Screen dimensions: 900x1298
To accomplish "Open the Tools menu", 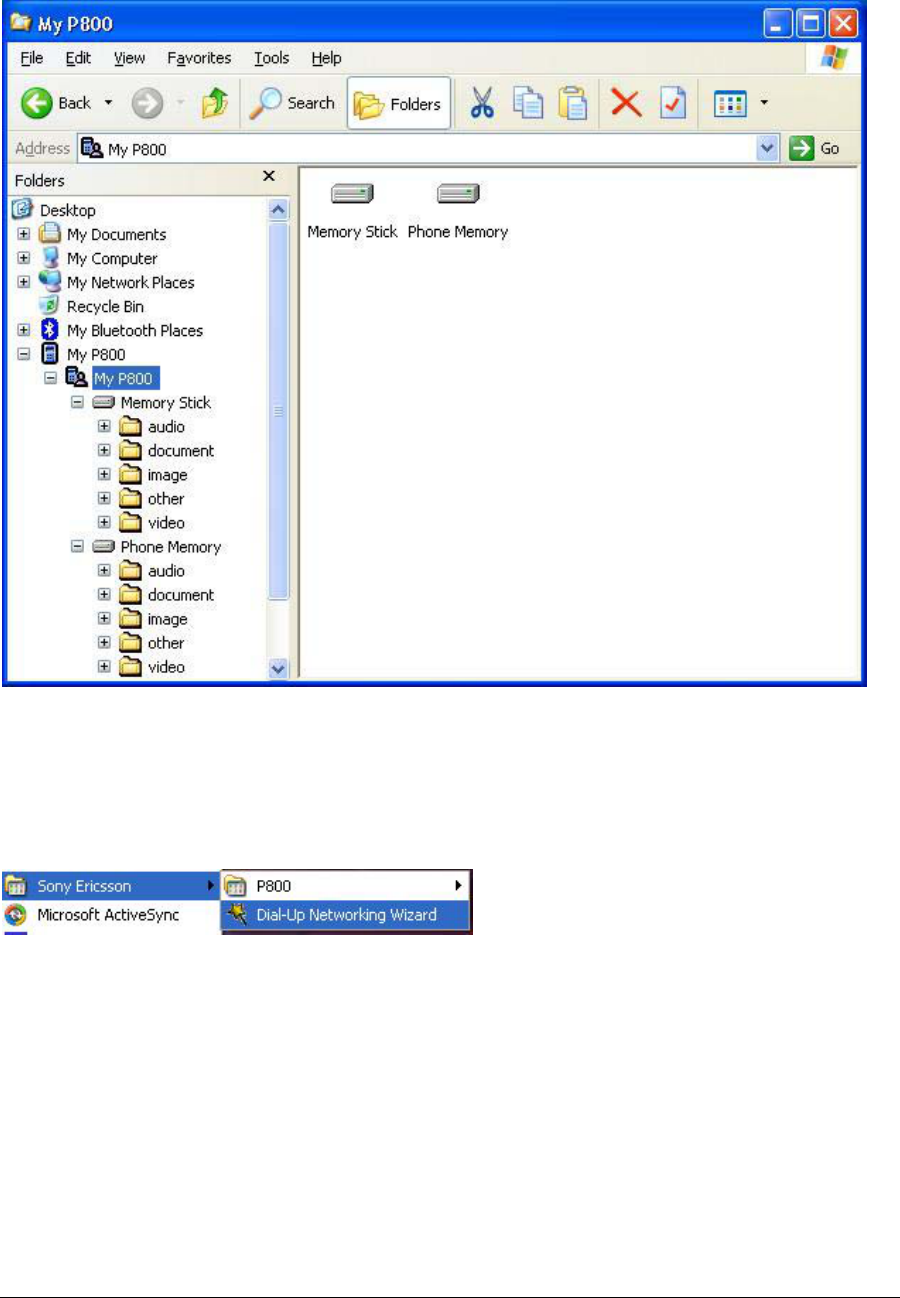I will point(273,58).
